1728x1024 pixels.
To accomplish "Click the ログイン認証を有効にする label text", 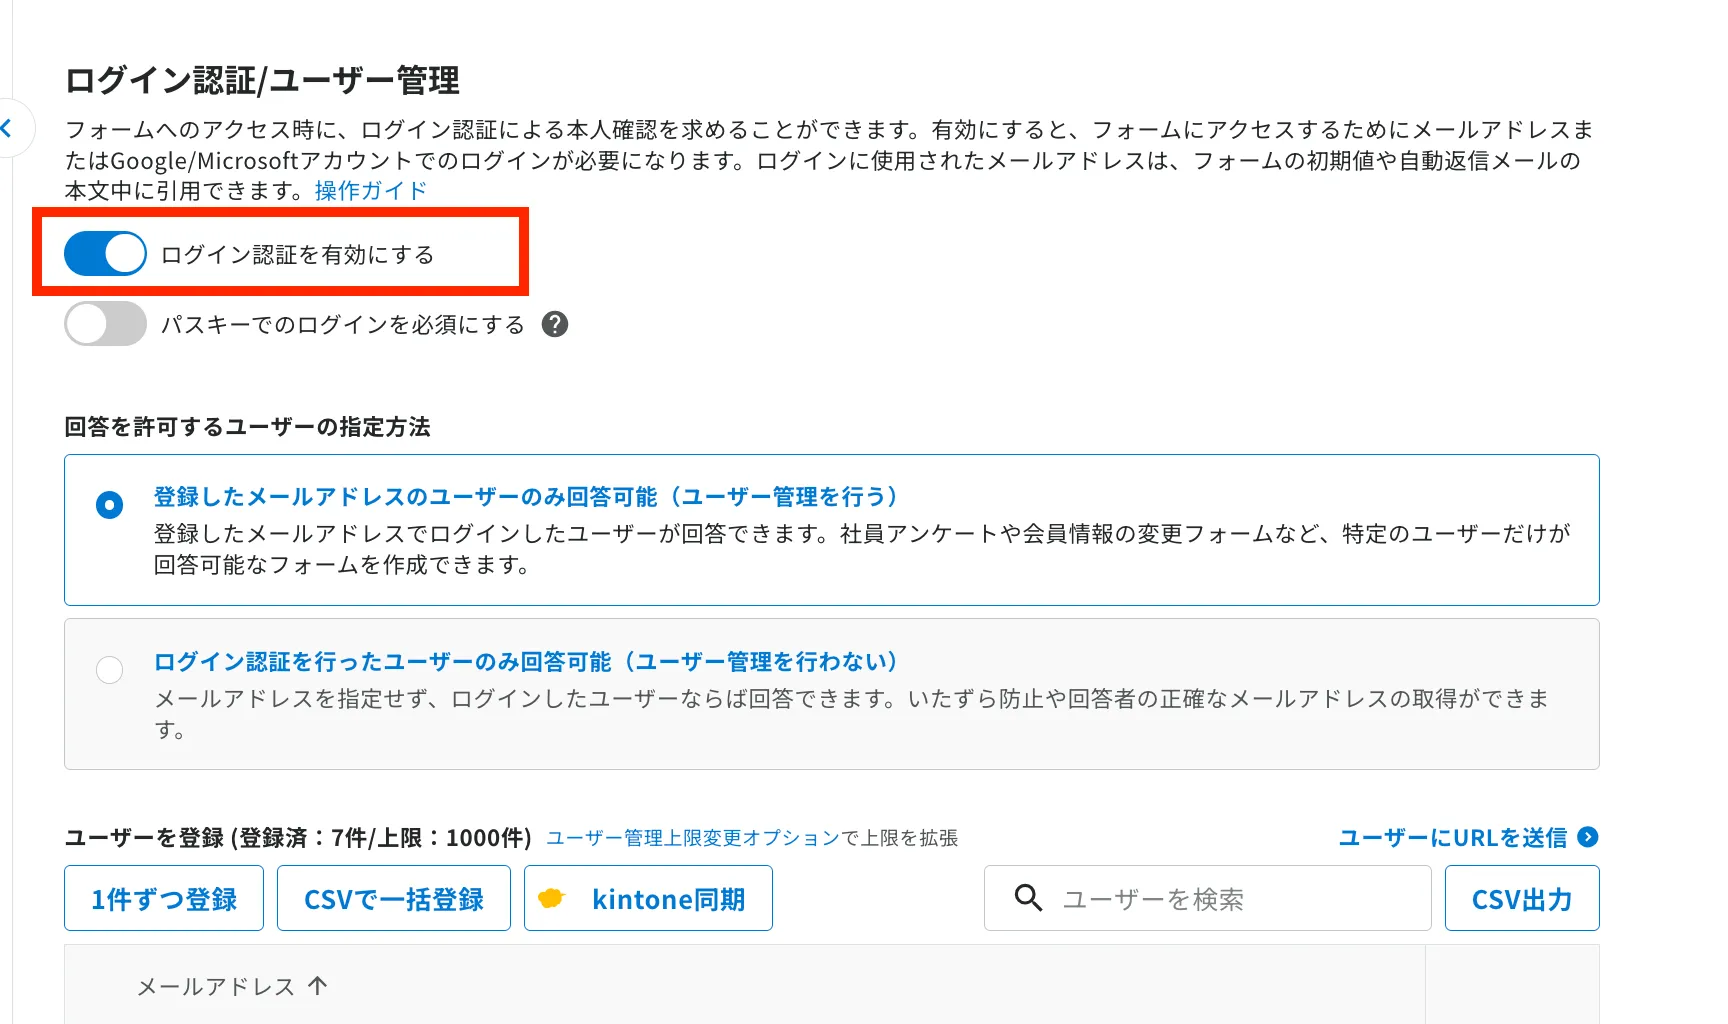I will [x=297, y=255].
